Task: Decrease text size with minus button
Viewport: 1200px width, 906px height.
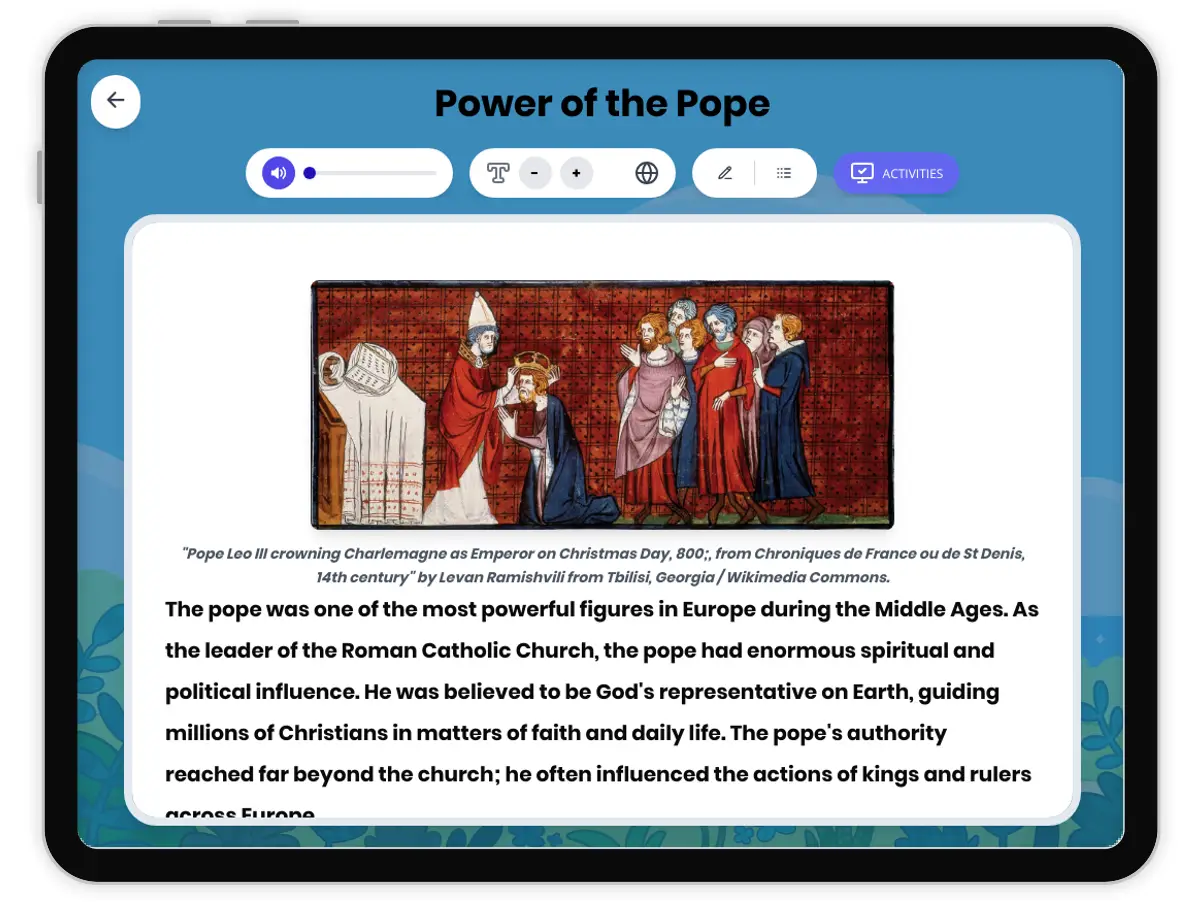Action: click(x=535, y=173)
